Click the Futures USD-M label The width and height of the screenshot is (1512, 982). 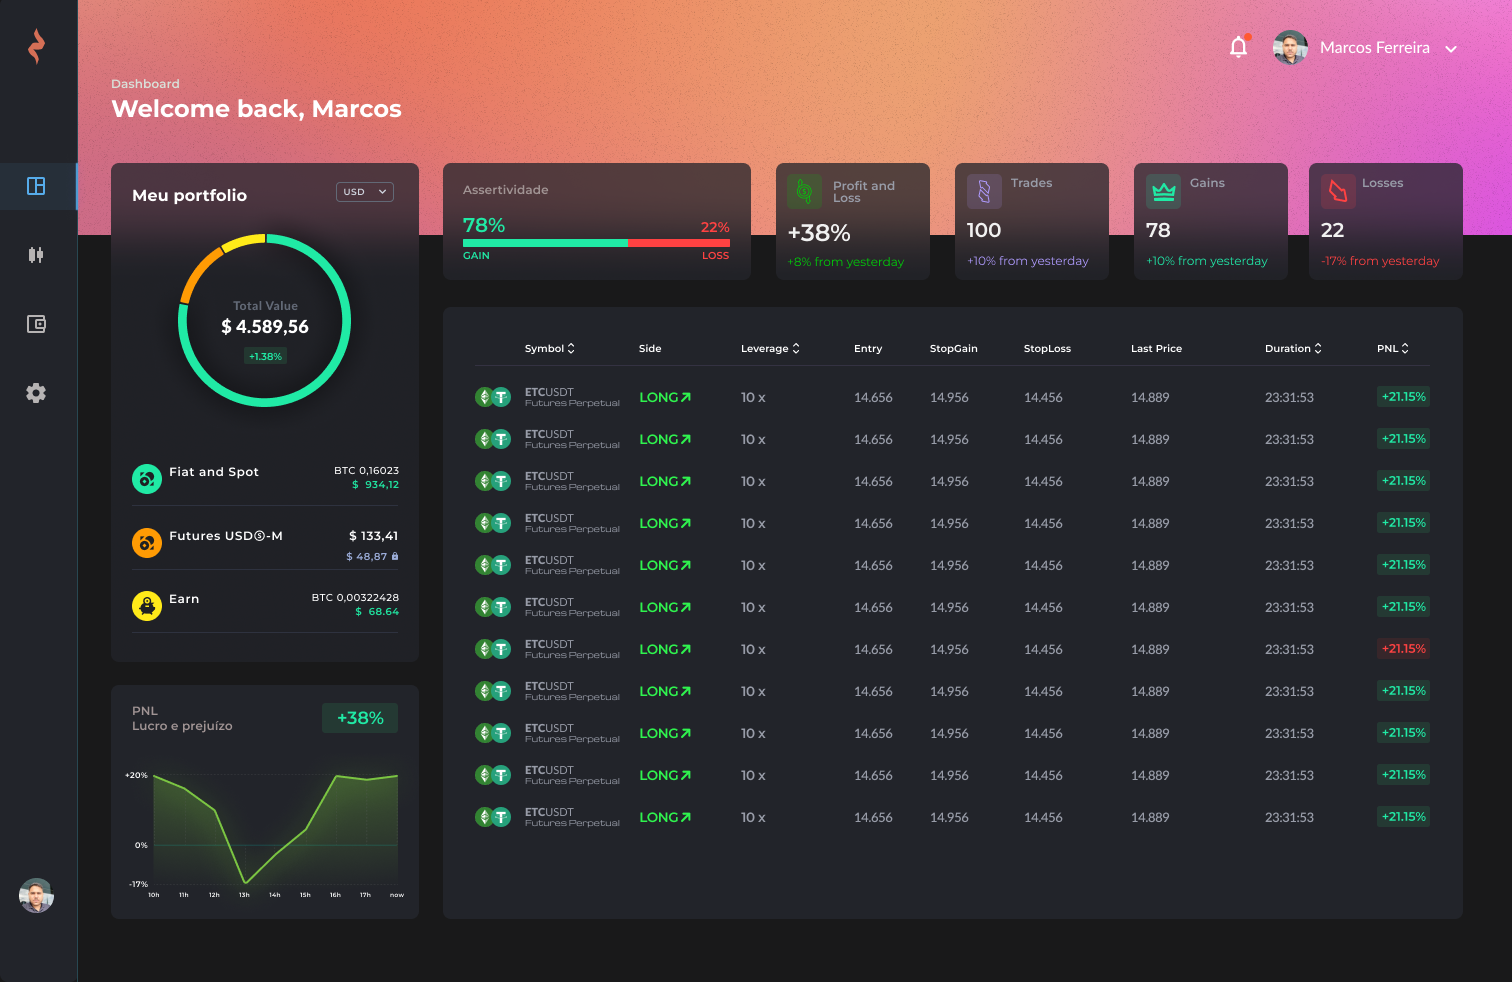226,536
